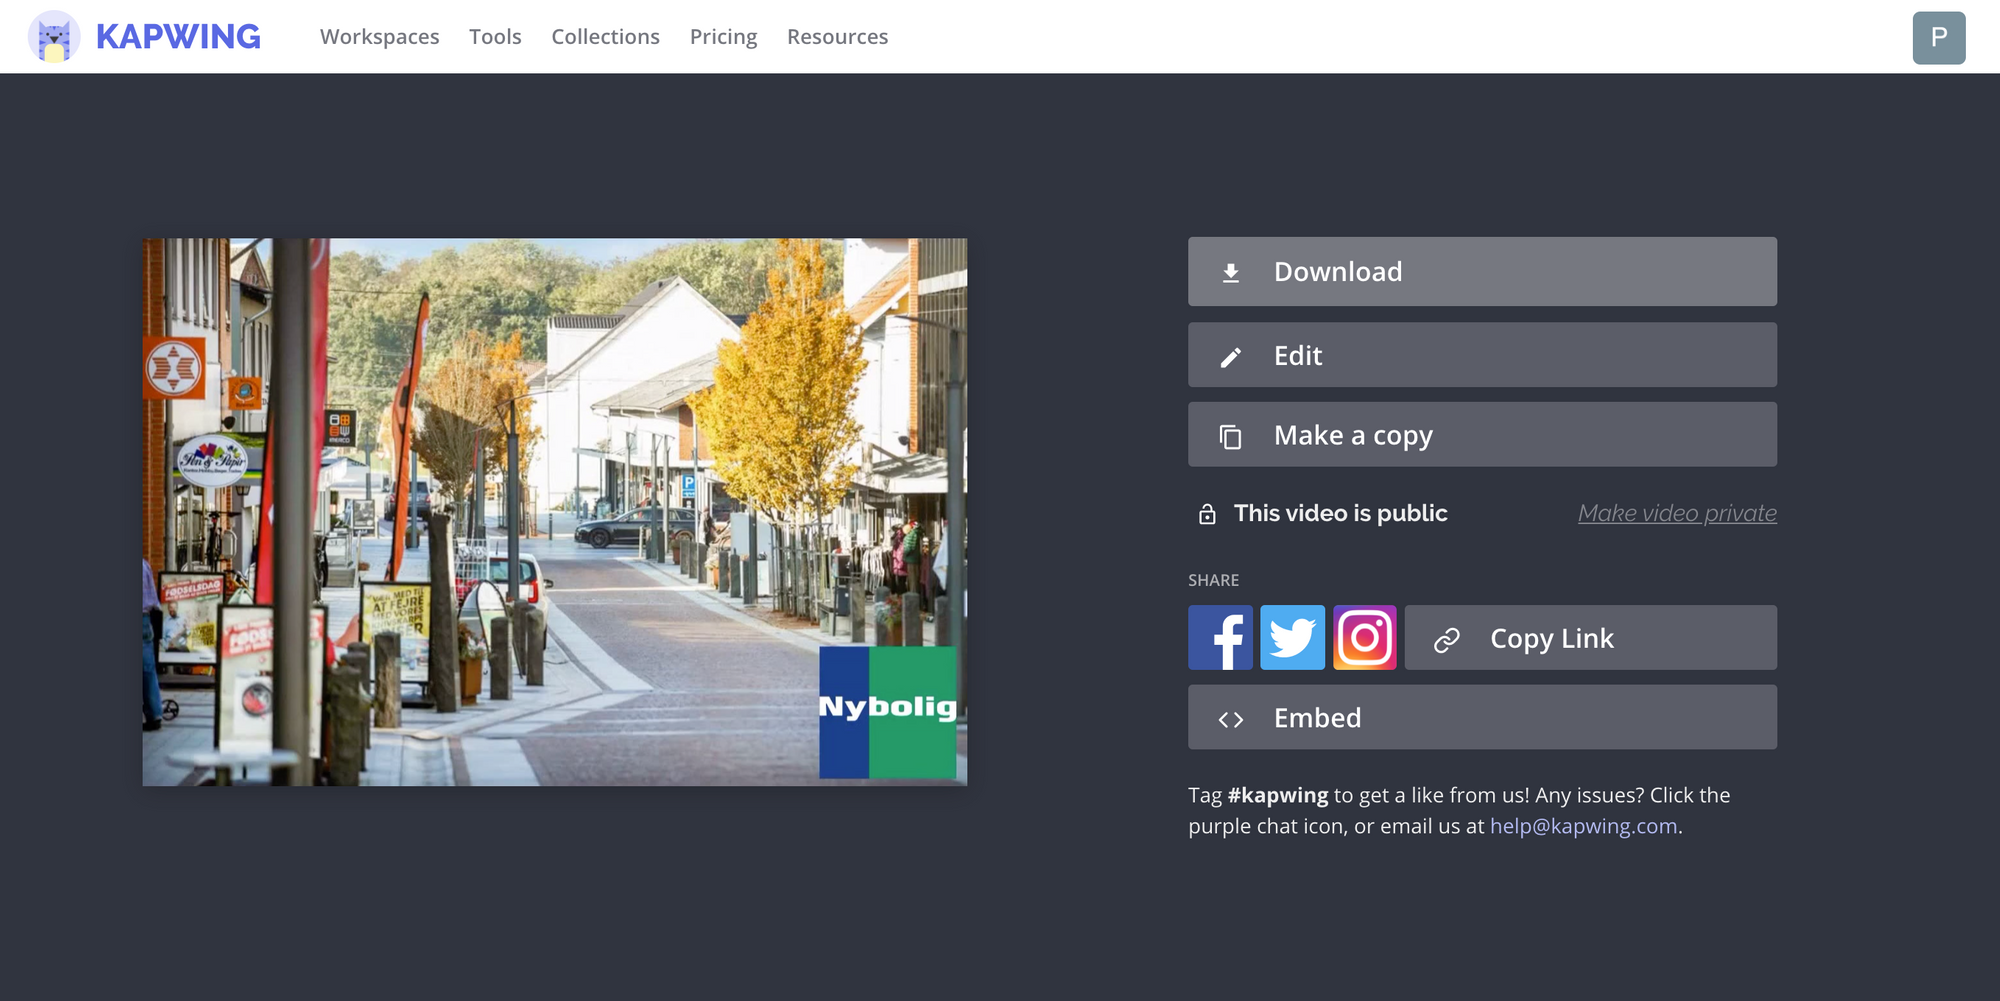Screen dimensions: 2000x1001
Task: Click the duplicate pages copy icon
Action: coord(1231,437)
